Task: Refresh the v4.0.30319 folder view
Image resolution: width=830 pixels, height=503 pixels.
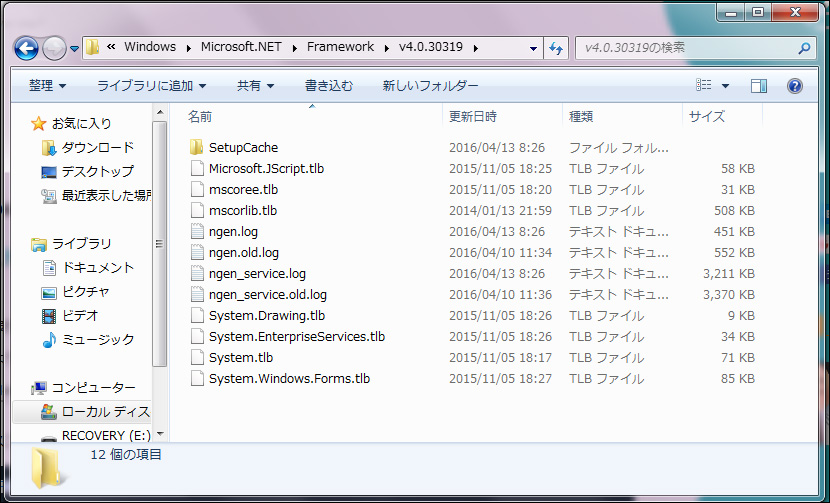Action: [x=556, y=48]
